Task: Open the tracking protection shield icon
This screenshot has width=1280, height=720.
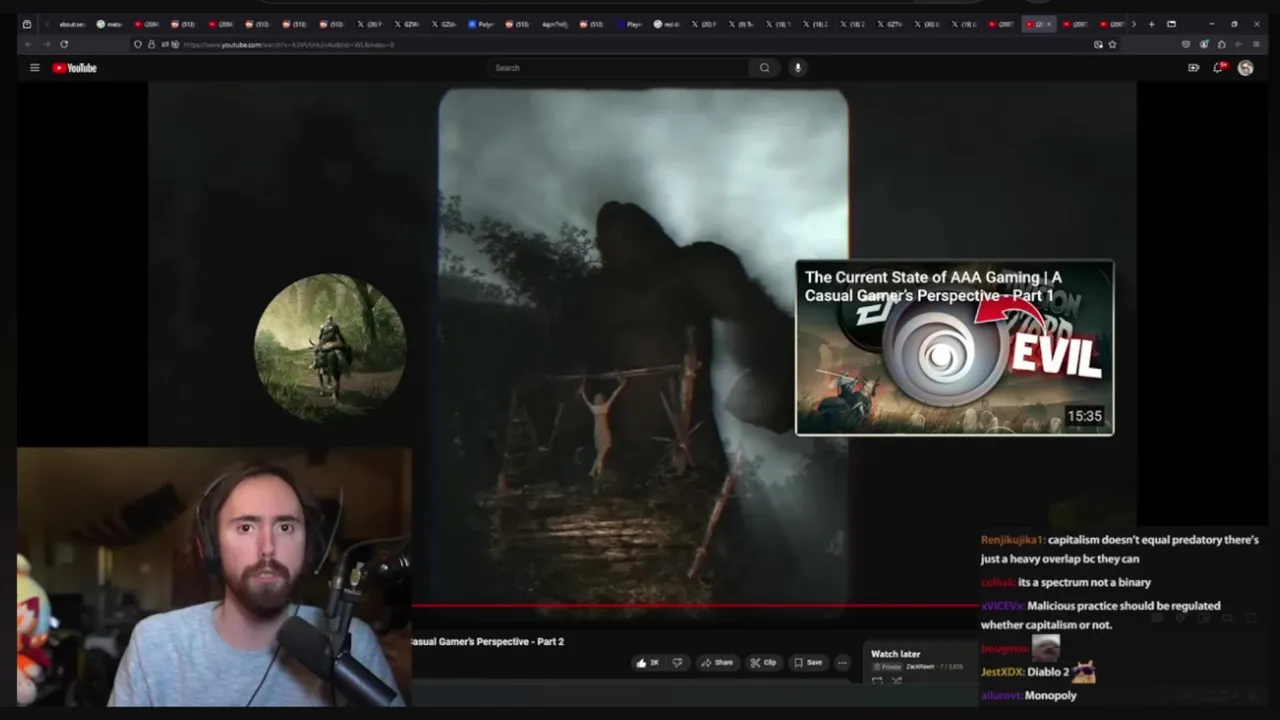Action: pyautogui.click(x=138, y=44)
